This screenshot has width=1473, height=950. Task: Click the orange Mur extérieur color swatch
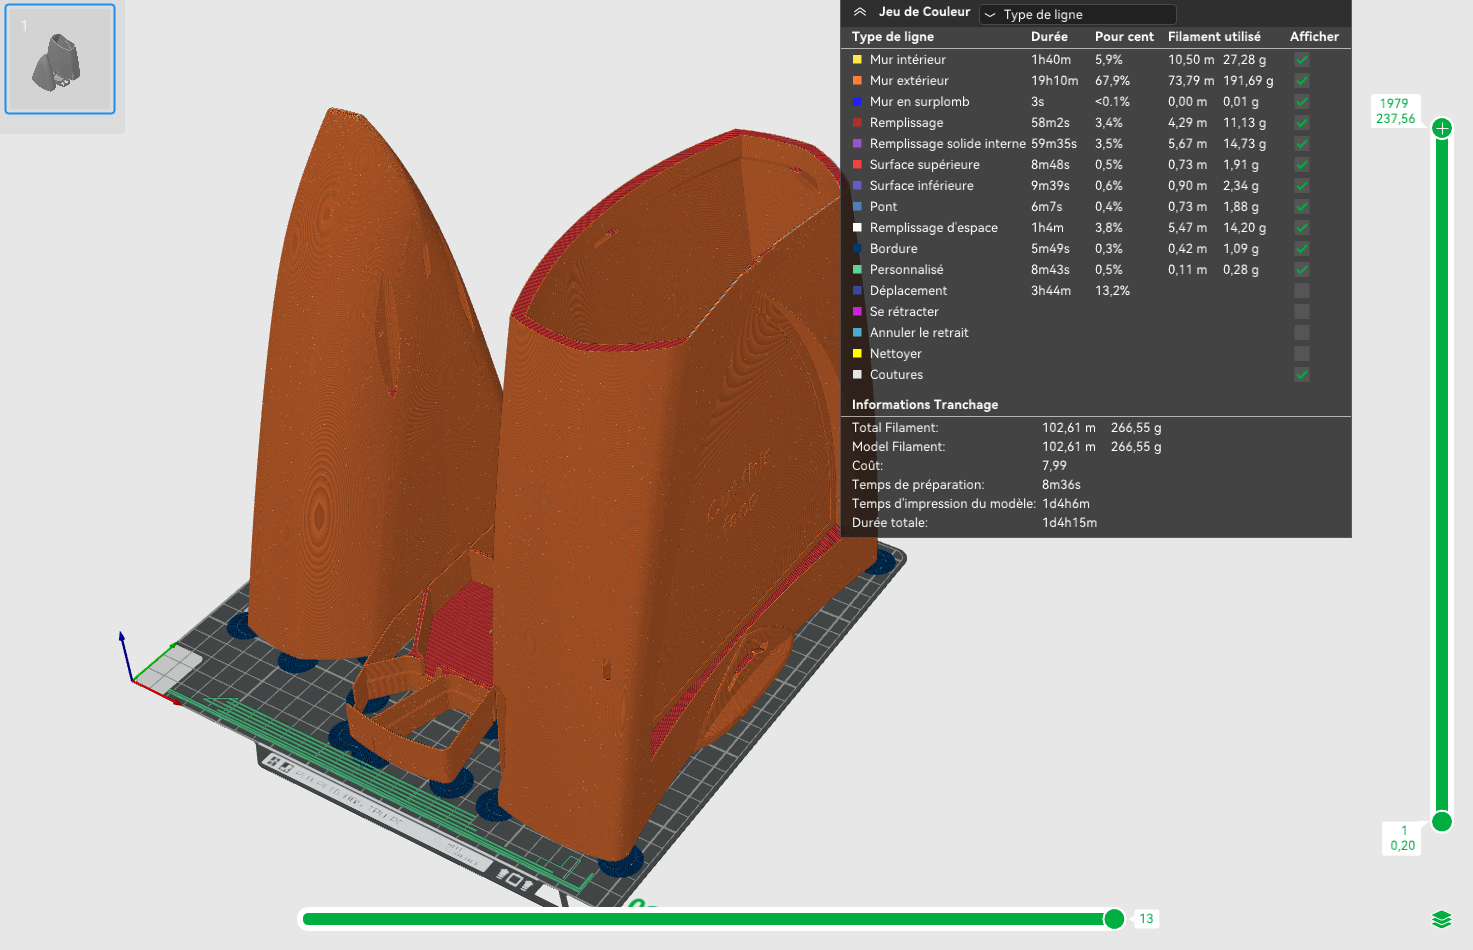pyautogui.click(x=857, y=81)
